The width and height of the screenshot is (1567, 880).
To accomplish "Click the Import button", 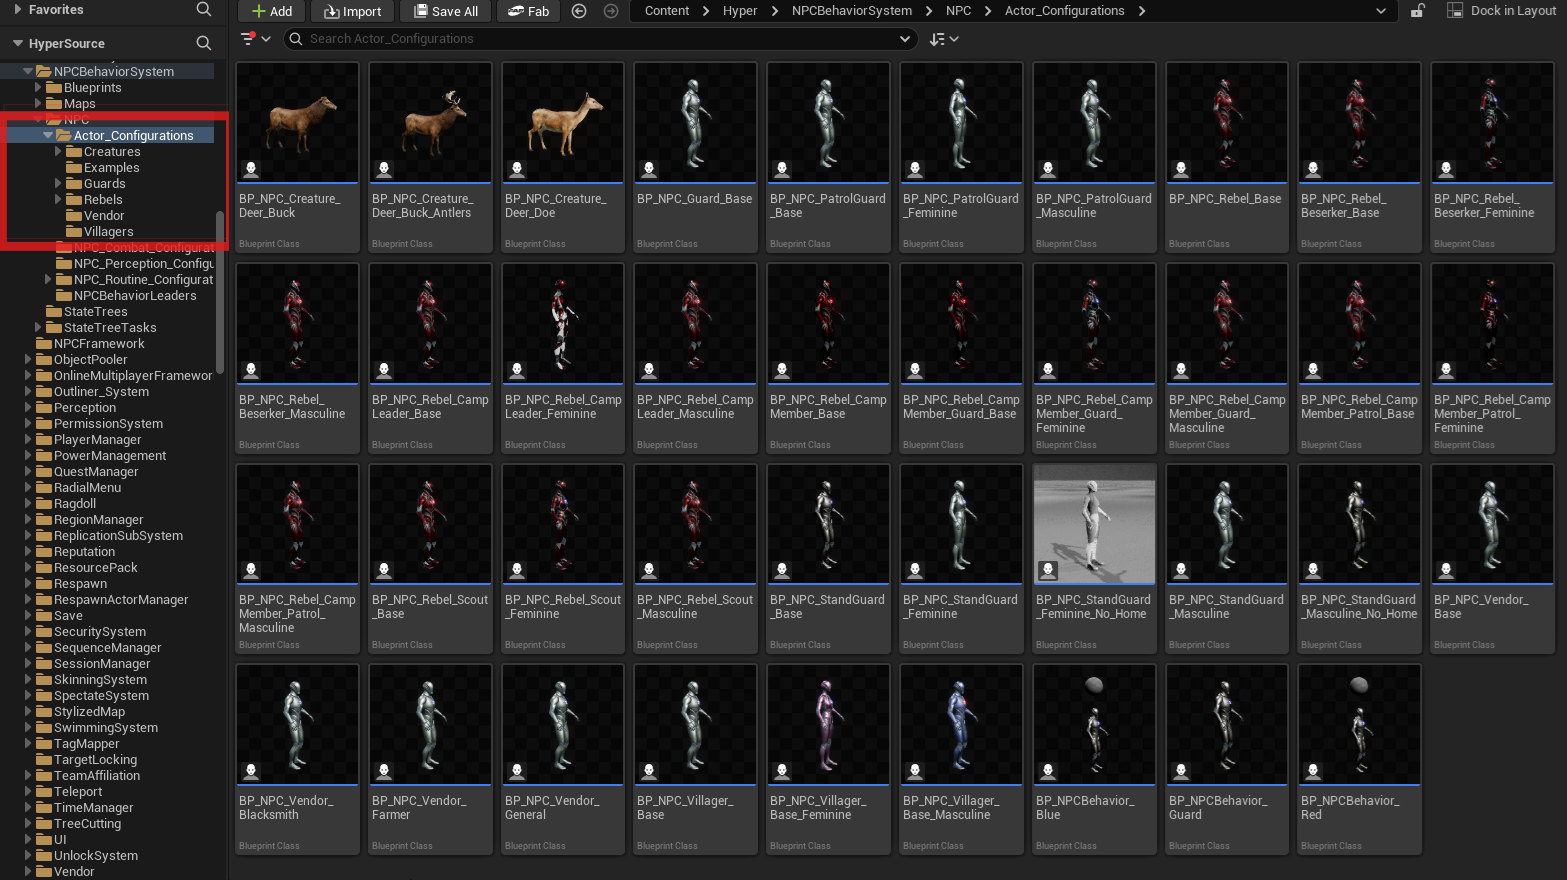I will (352, 11).
